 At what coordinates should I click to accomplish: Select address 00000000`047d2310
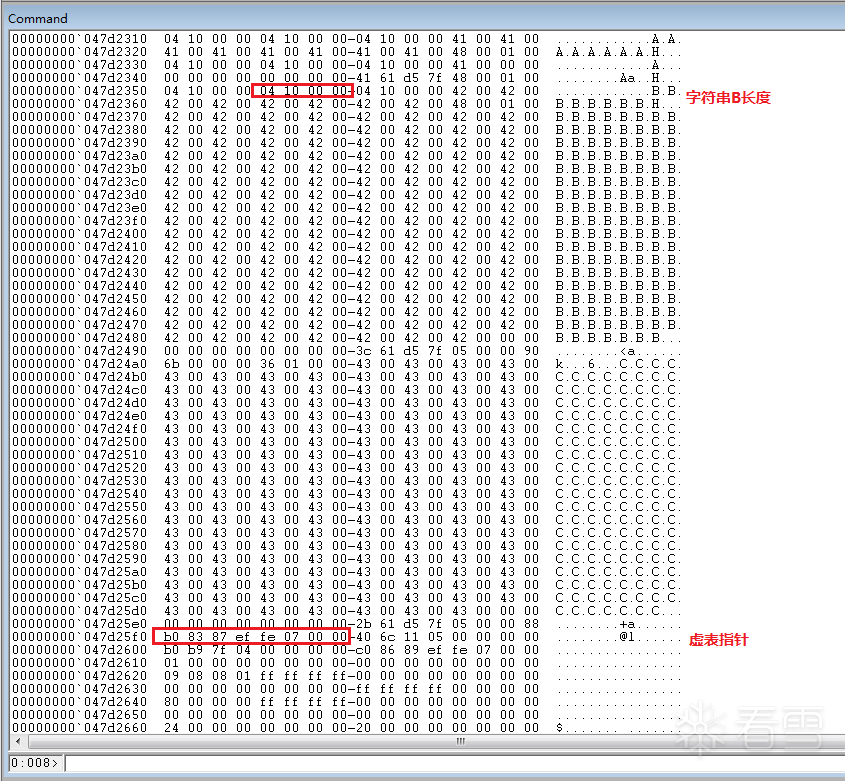(x=79, y=39)
